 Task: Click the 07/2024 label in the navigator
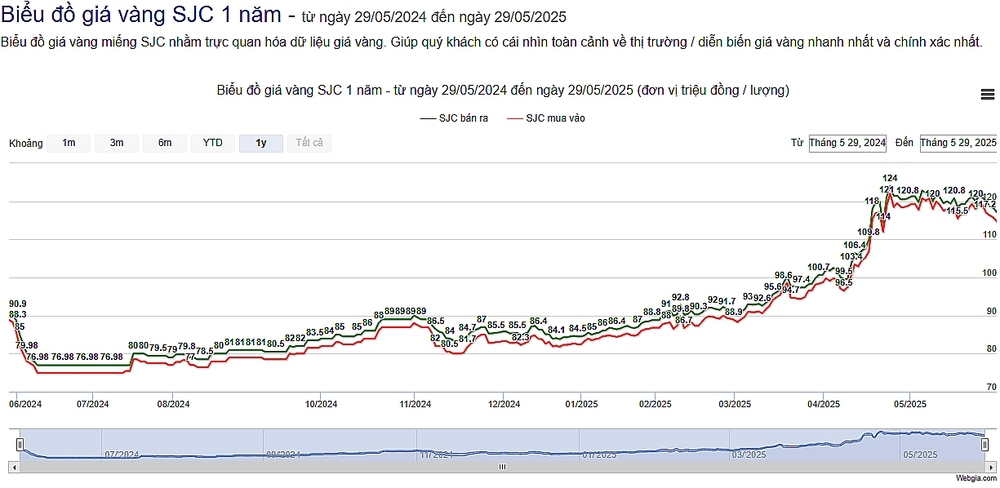coord(122,455)
